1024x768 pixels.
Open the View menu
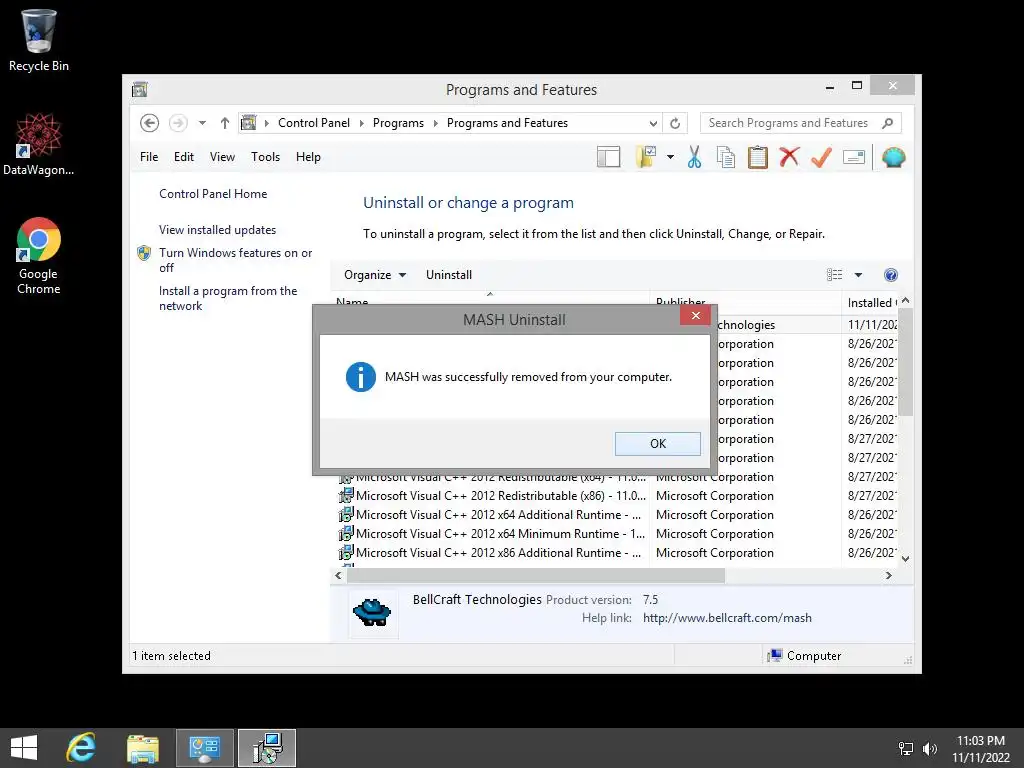coord(222,157)
